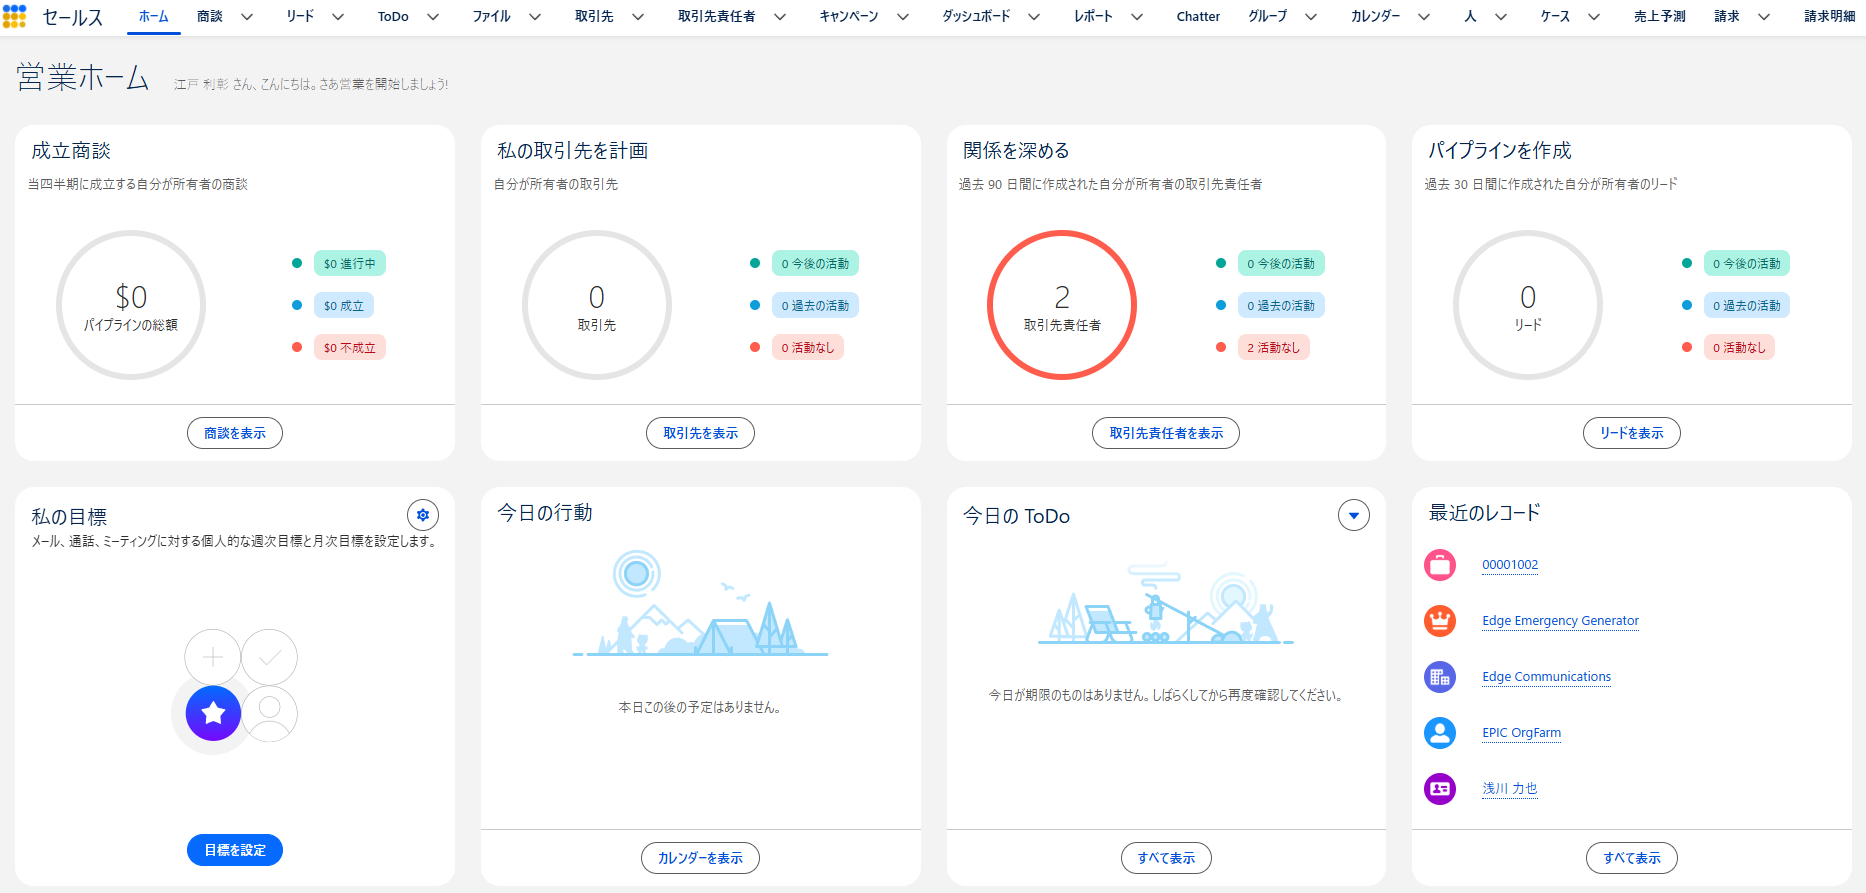Click 0 過去の活動 in 関係を深める
Viewport: 1866px width, 893px height.
coord(1281,306)
